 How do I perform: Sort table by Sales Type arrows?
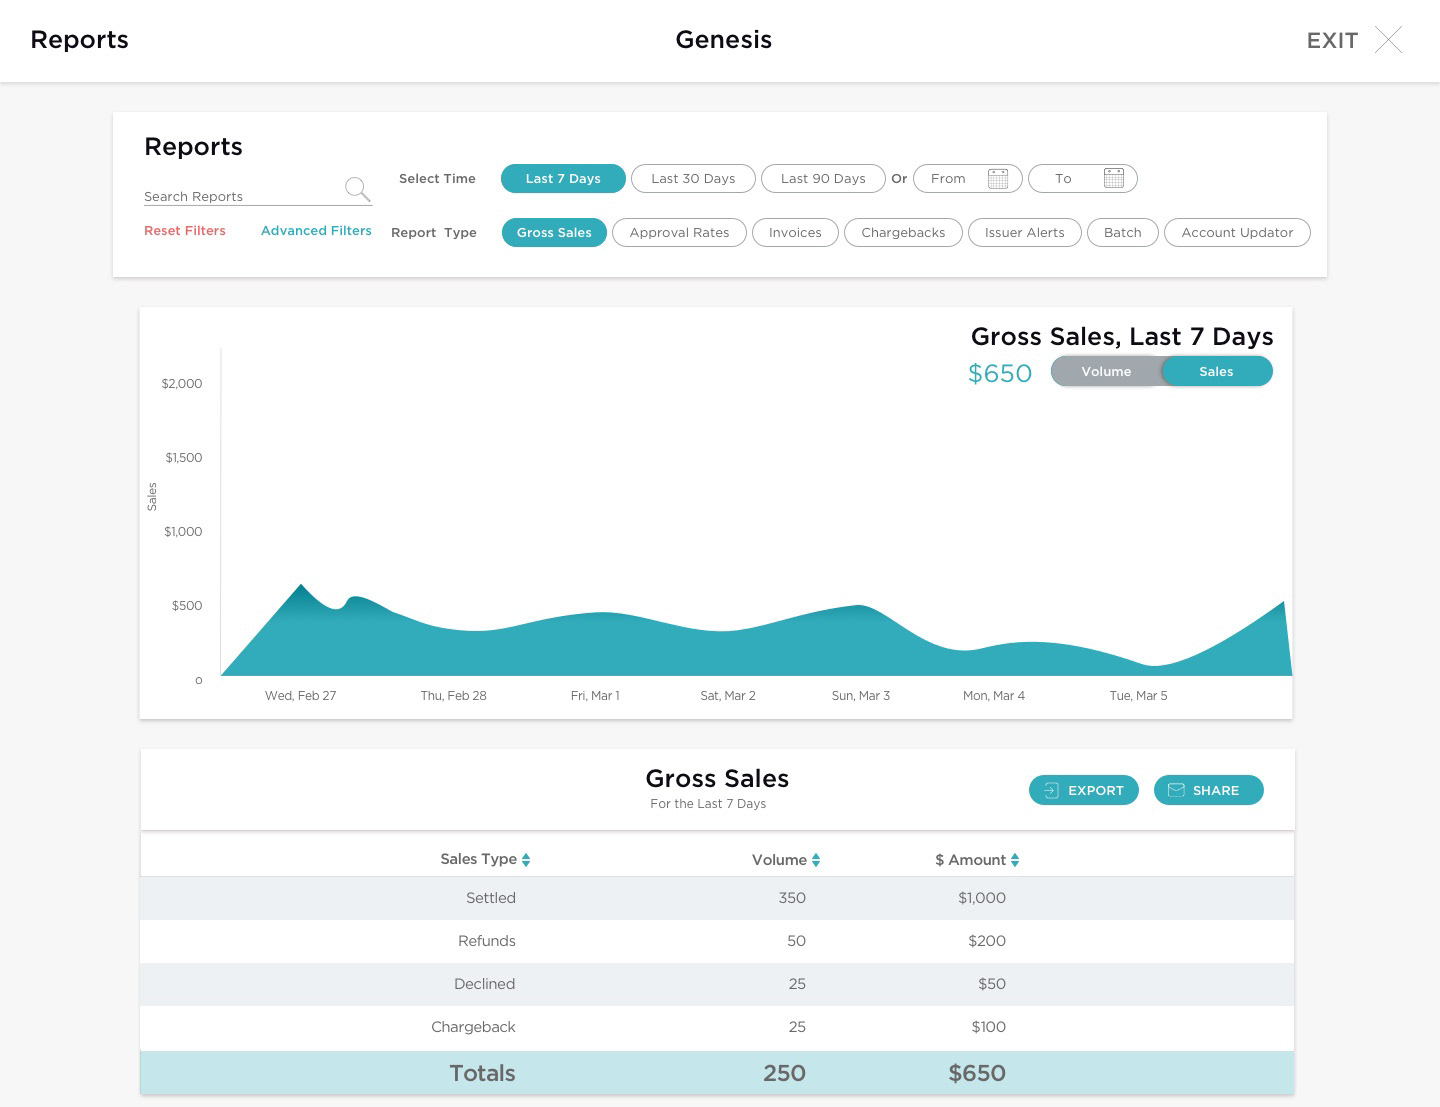526,860
